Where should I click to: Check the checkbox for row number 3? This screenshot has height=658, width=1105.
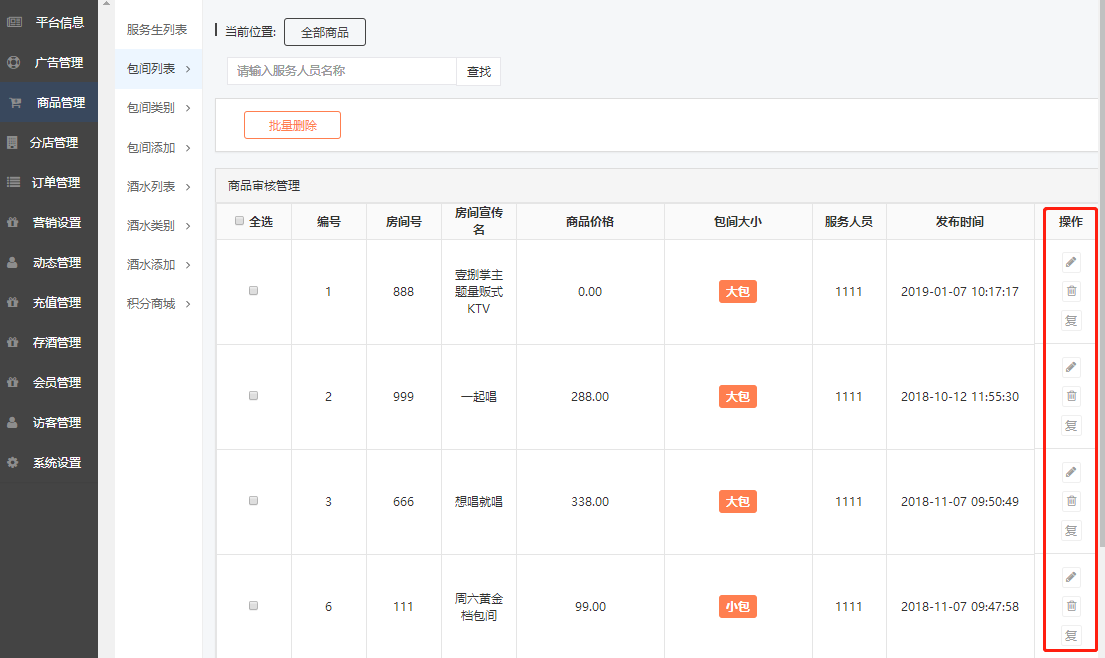[254, 500]
